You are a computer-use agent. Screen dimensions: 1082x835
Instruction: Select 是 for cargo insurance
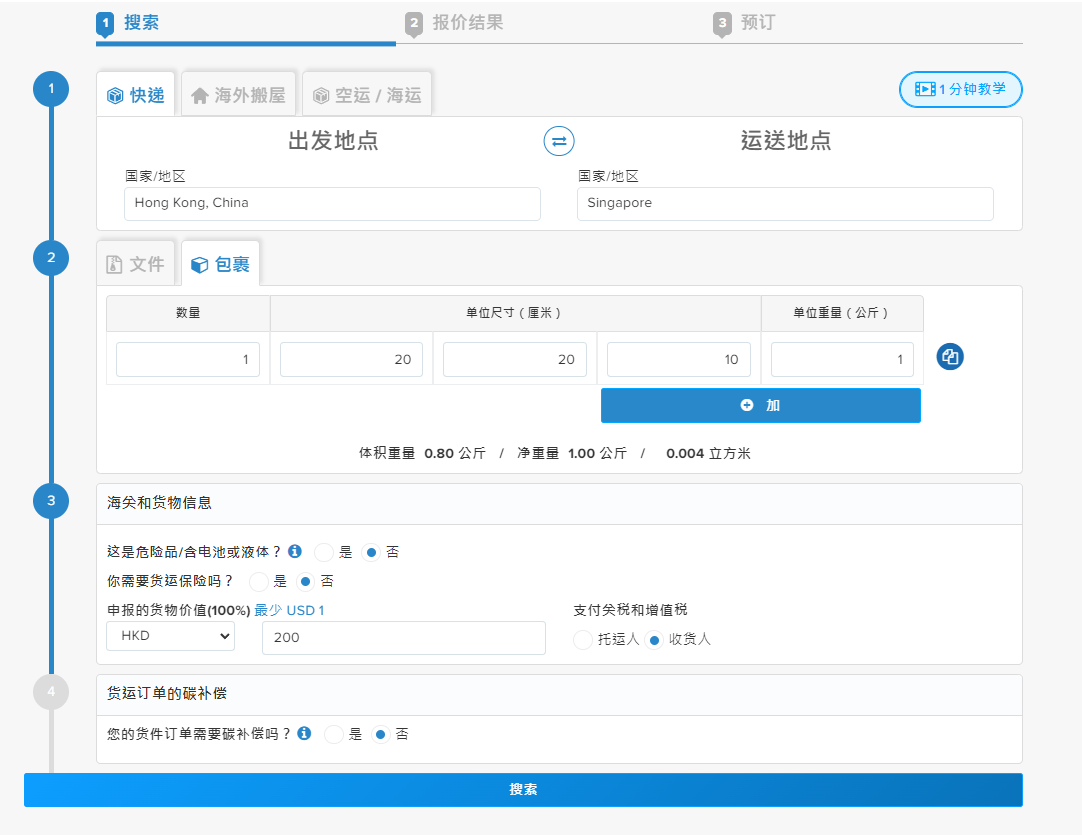[259, 582]
